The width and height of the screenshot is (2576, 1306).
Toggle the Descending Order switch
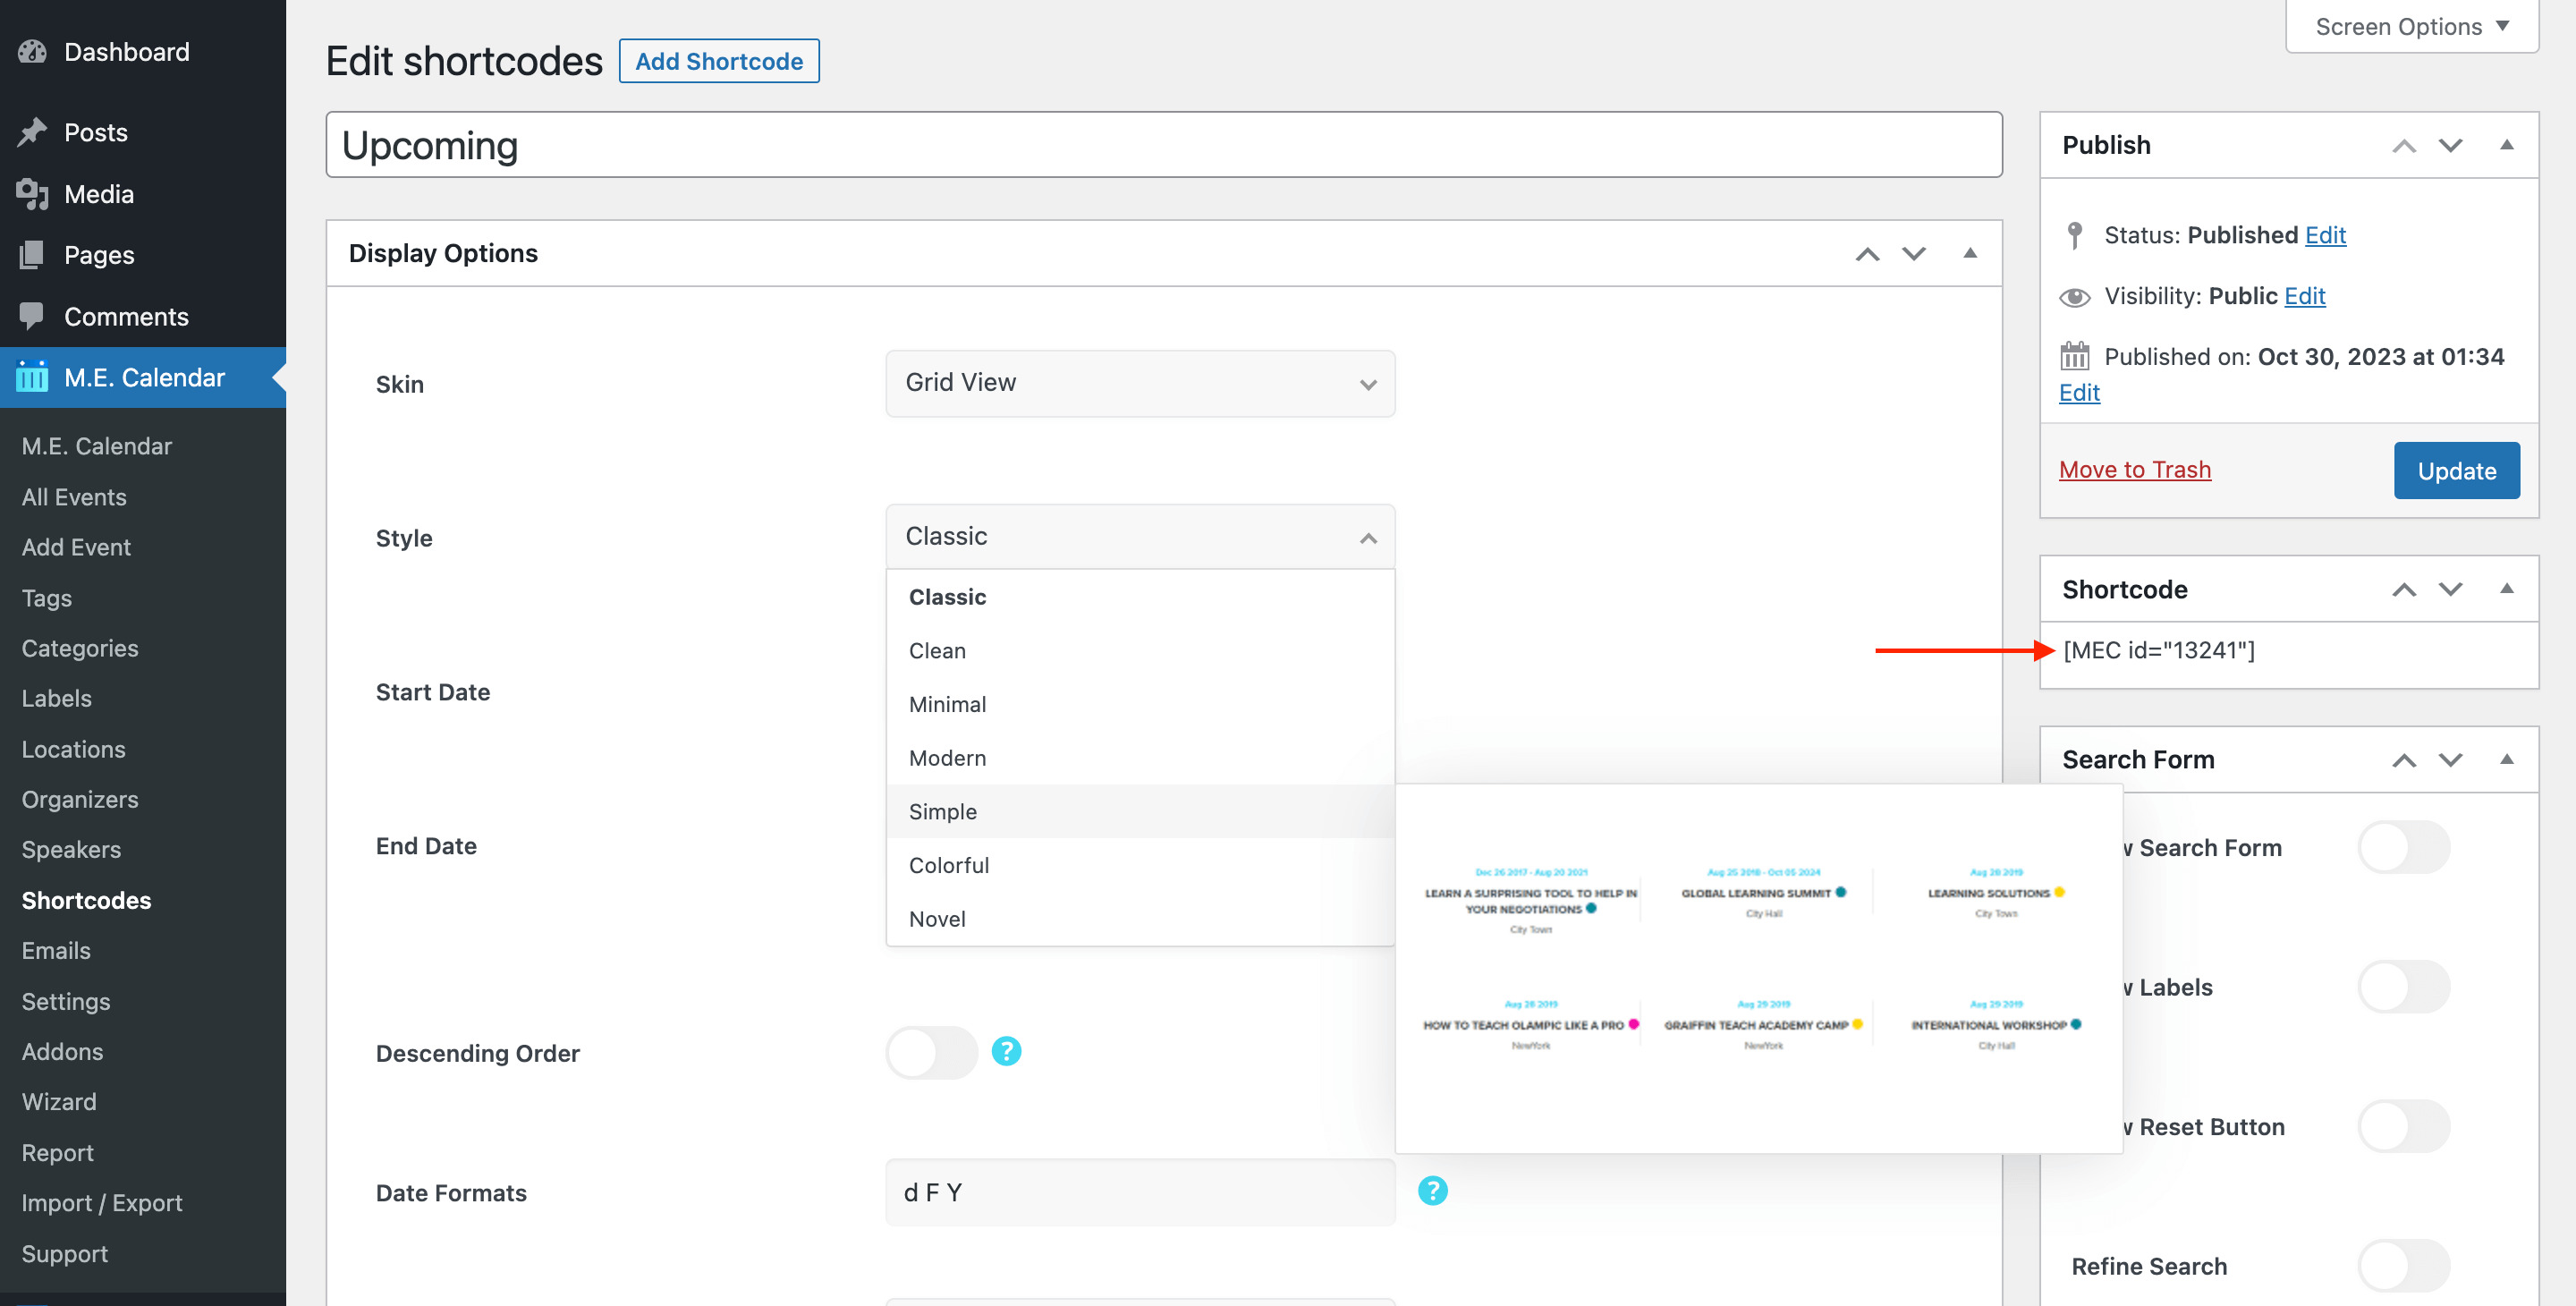[x=931, y=1053]
